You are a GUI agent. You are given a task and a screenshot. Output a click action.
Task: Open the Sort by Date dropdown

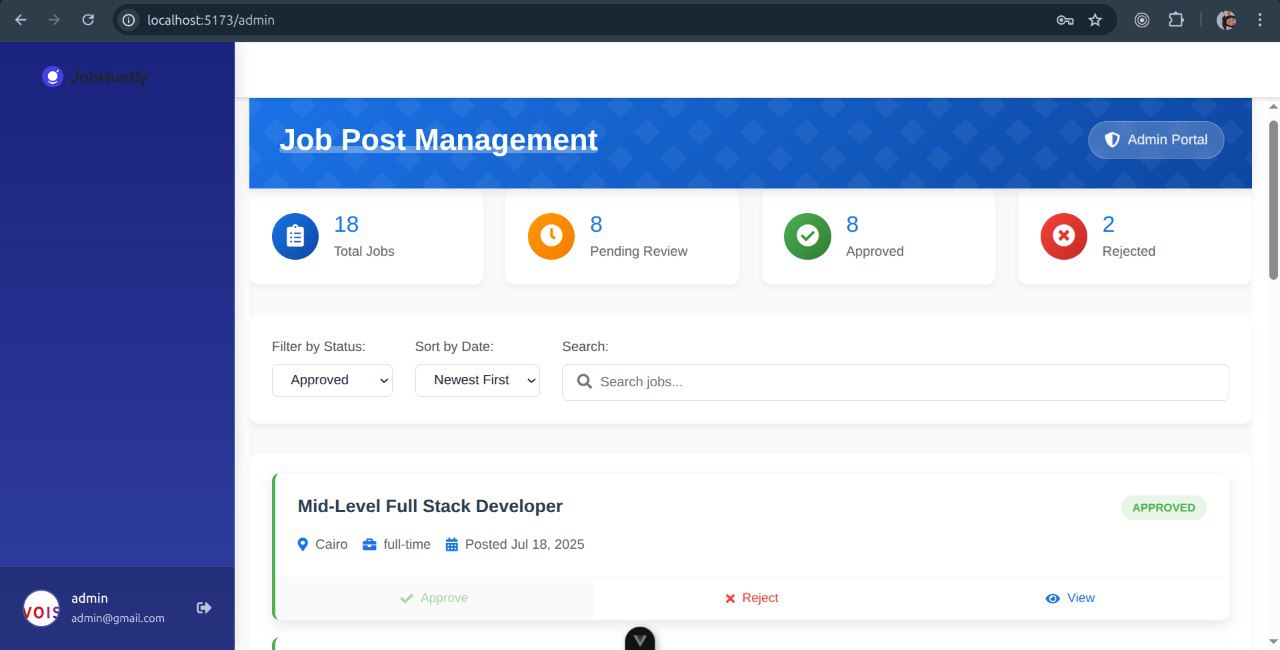(477, 380)
